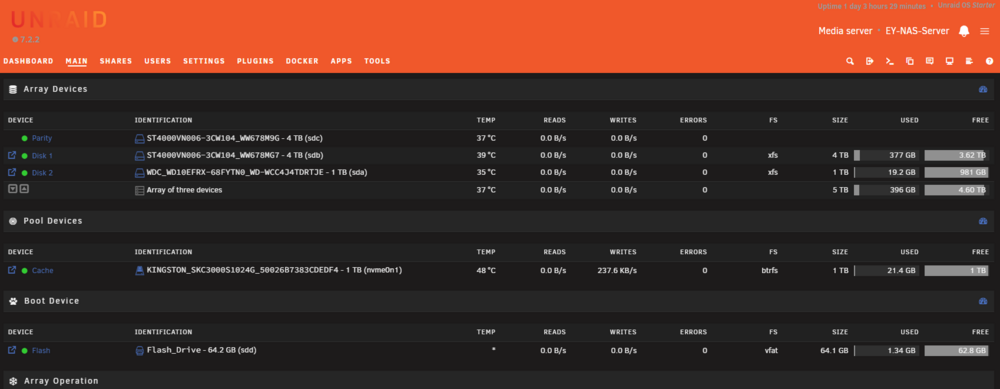The image size is (1000, 389).
Task: Go to the Dashboard tab
Action: coord(28,61)
